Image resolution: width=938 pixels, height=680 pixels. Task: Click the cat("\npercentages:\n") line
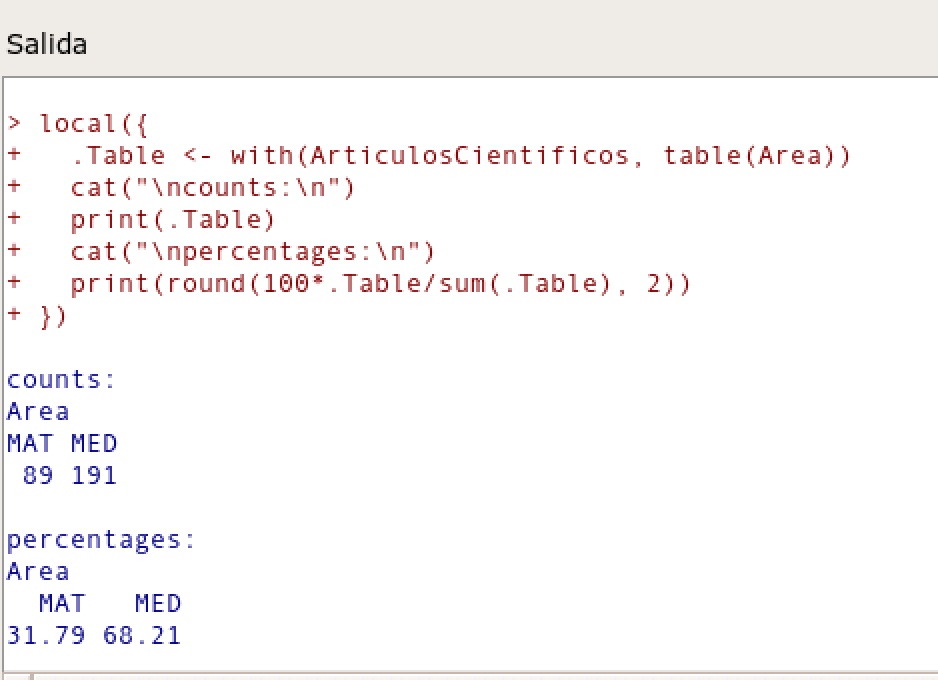252,252
